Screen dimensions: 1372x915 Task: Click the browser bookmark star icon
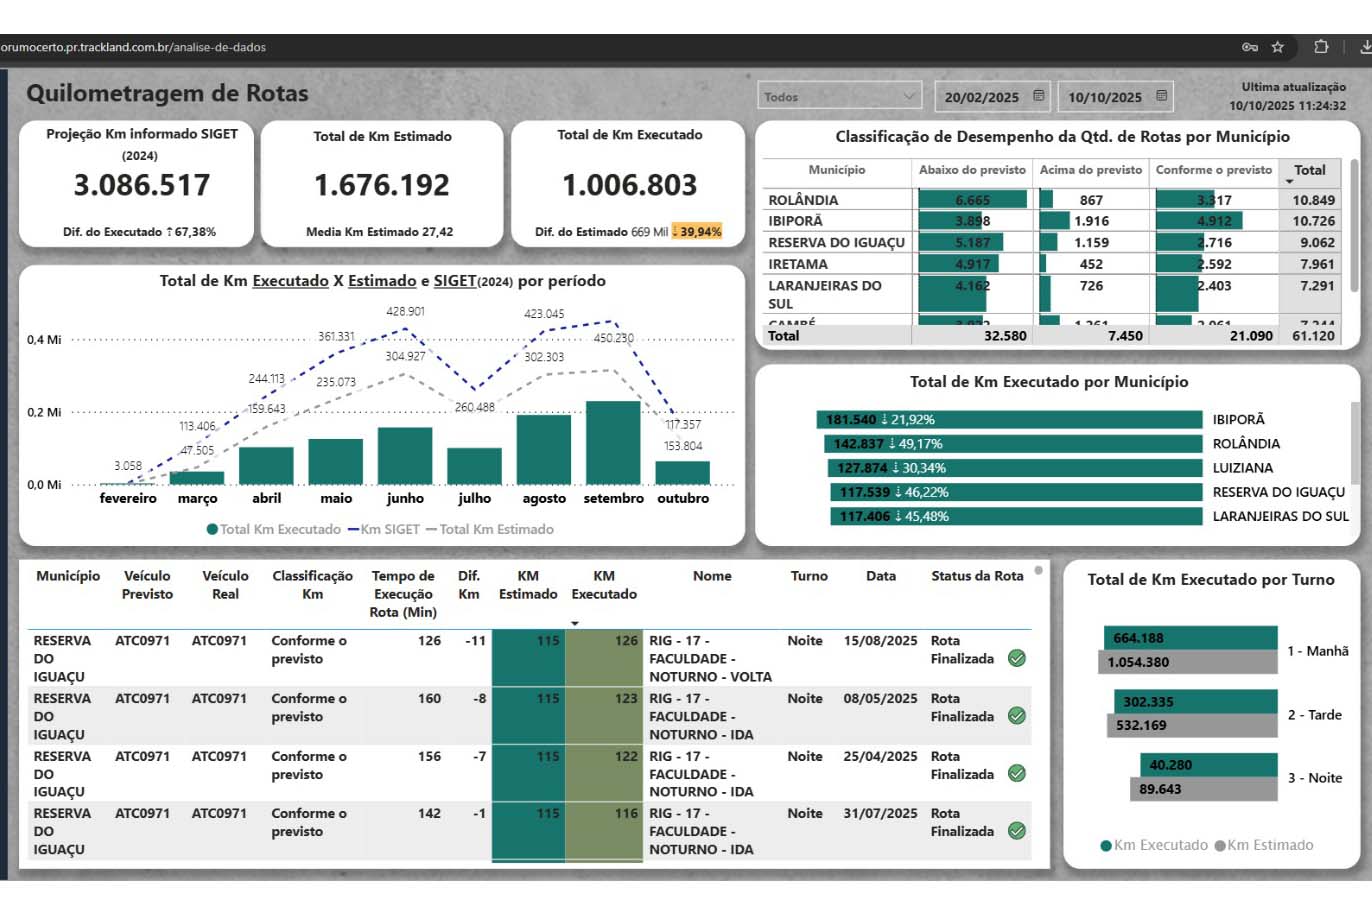point(1277,47)
